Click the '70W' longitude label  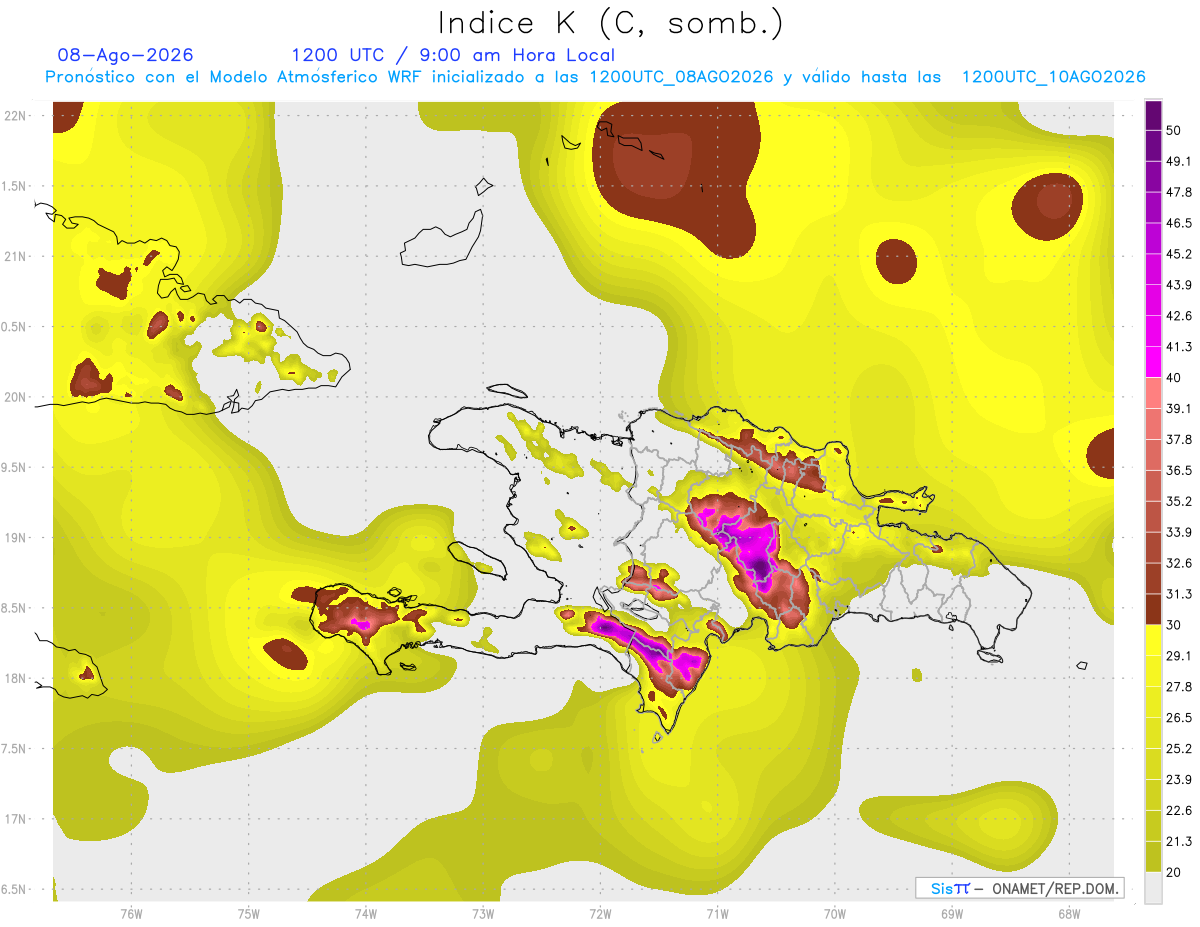pyautogui.click(x=834, y=913)
